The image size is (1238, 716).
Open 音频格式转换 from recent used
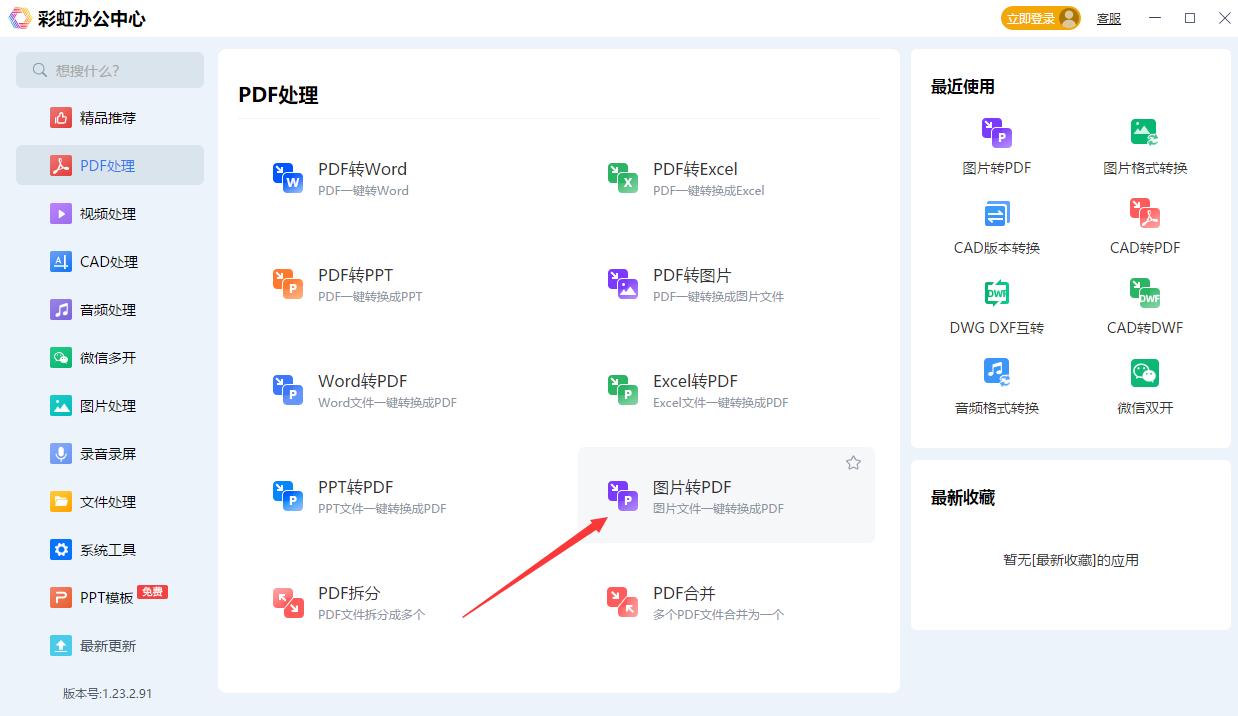coord(996,373)
